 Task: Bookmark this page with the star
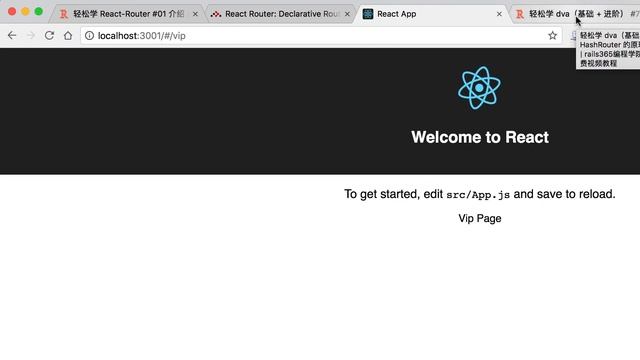coord(552,36)
